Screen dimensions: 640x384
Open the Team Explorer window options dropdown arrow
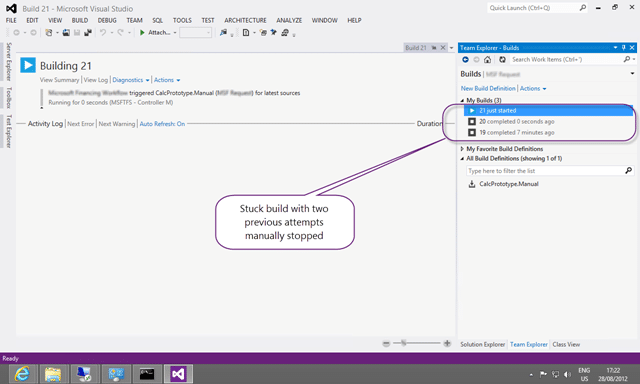point(616,48)
